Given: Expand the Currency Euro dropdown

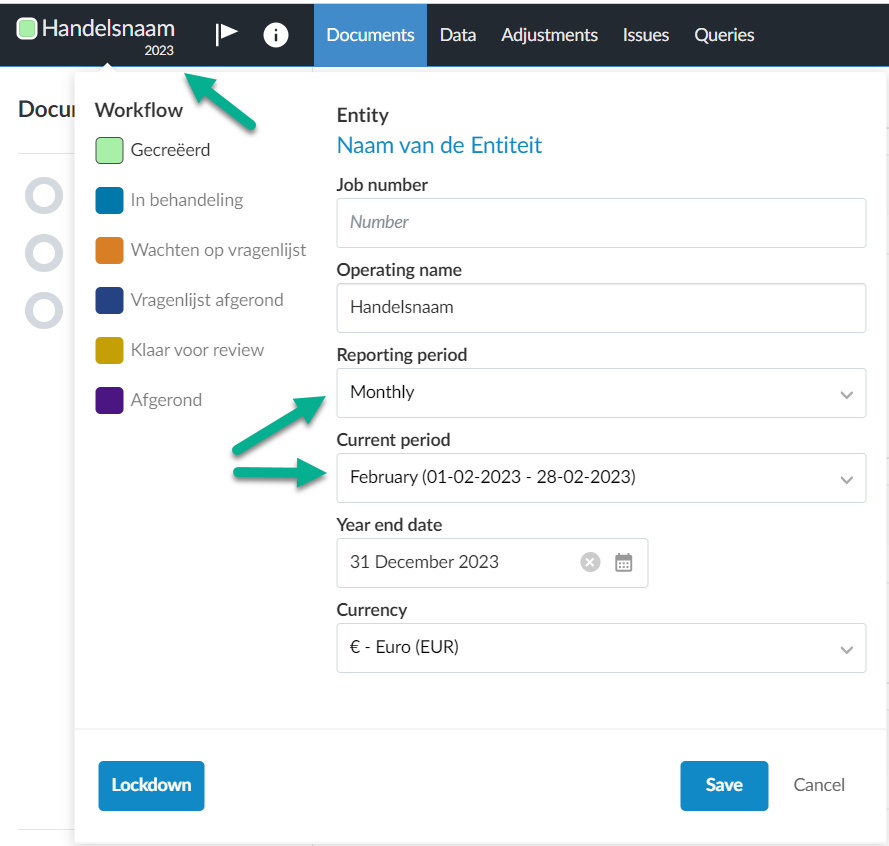Looking at the screenshot, I should (601, 648).
